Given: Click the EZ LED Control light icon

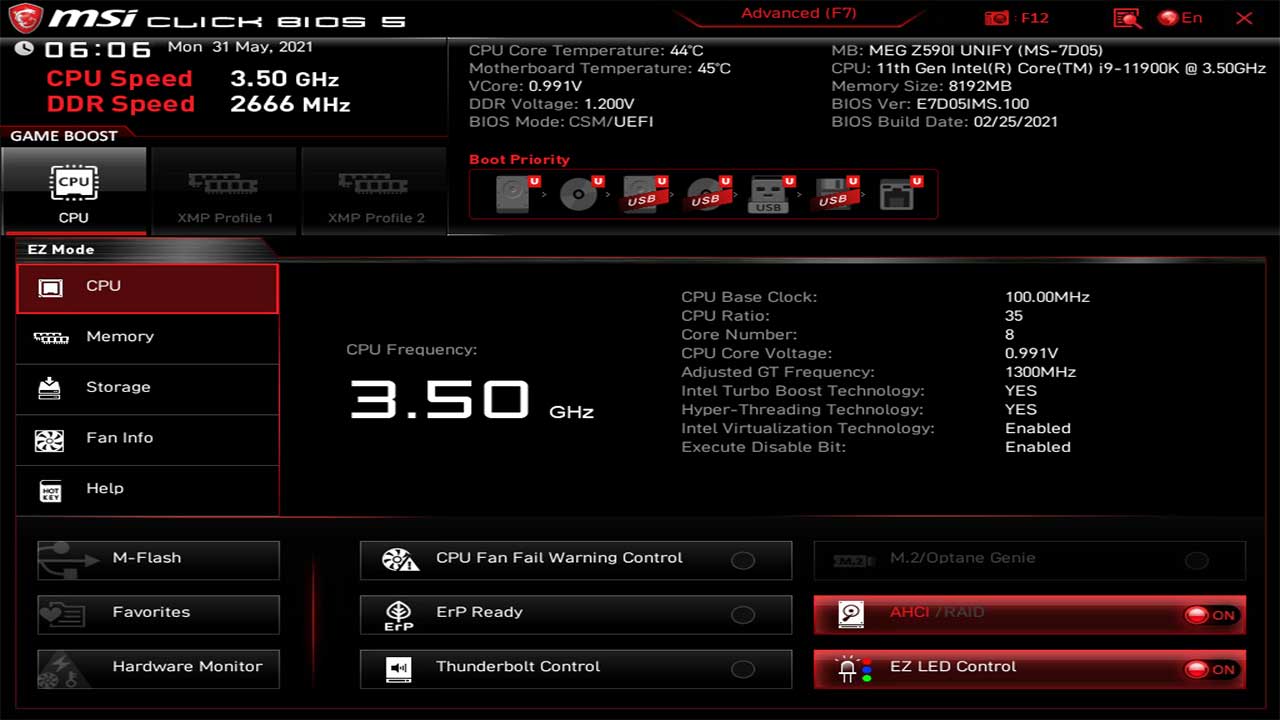Looking at the screenshot, I should 853,669.
